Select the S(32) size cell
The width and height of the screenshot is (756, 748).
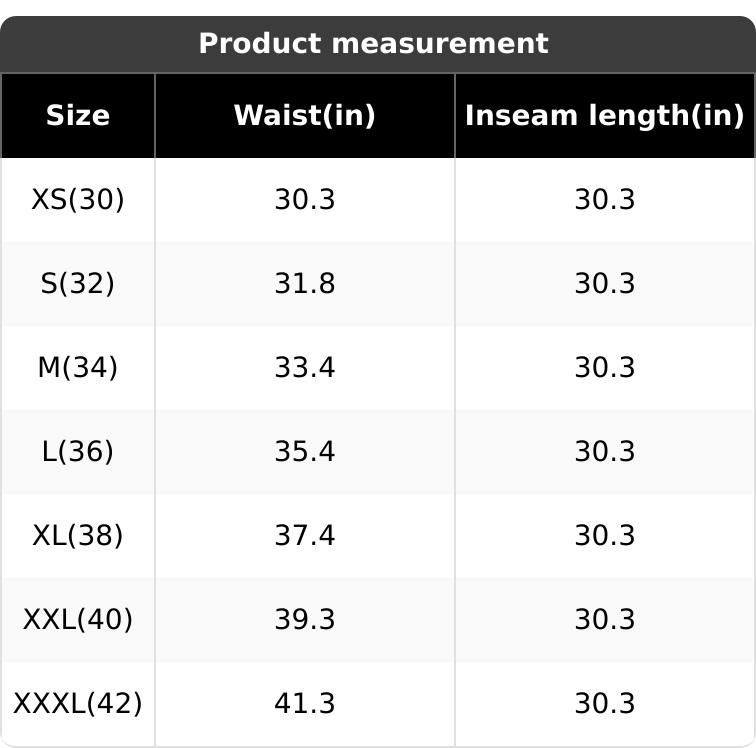pos(78,284)
